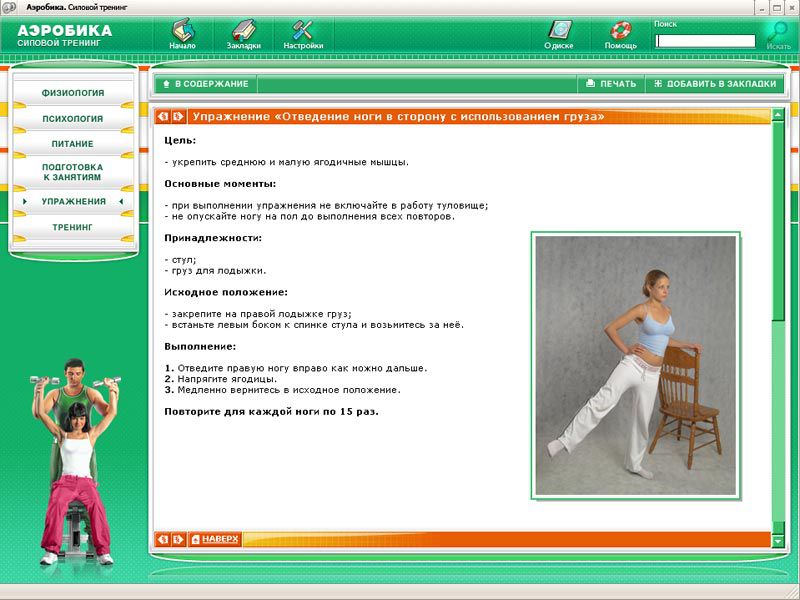Click previous arrow in bottom orange bar

(164, 539)
